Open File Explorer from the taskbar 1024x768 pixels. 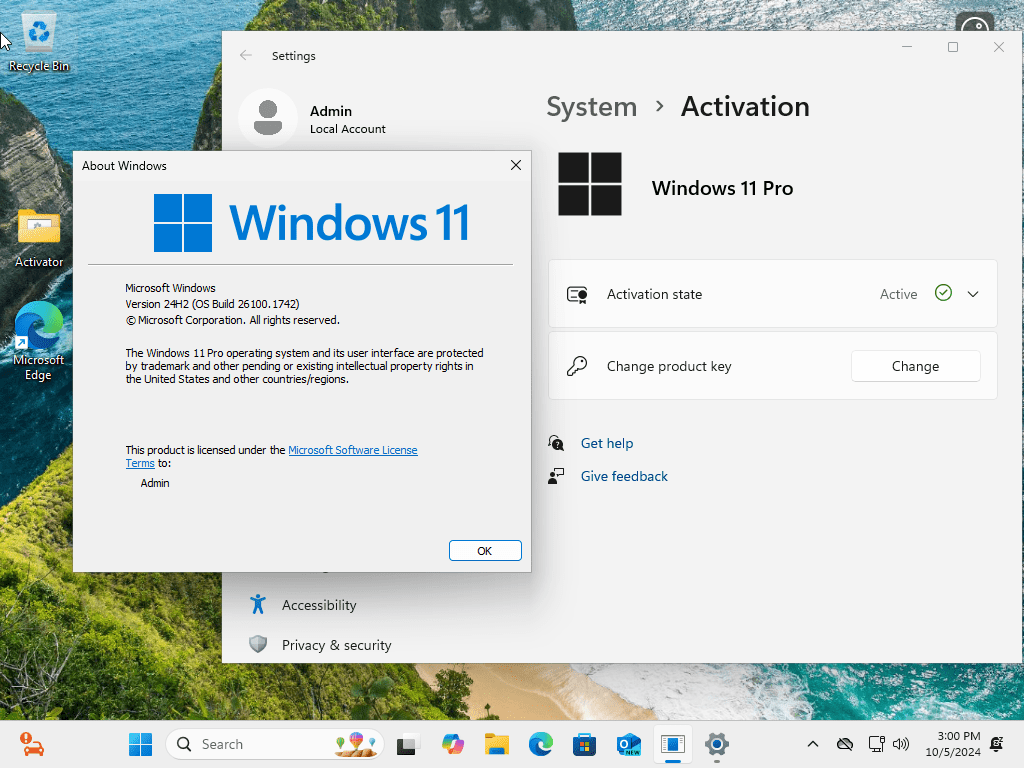pyautogui.click(x=496, y=744)
